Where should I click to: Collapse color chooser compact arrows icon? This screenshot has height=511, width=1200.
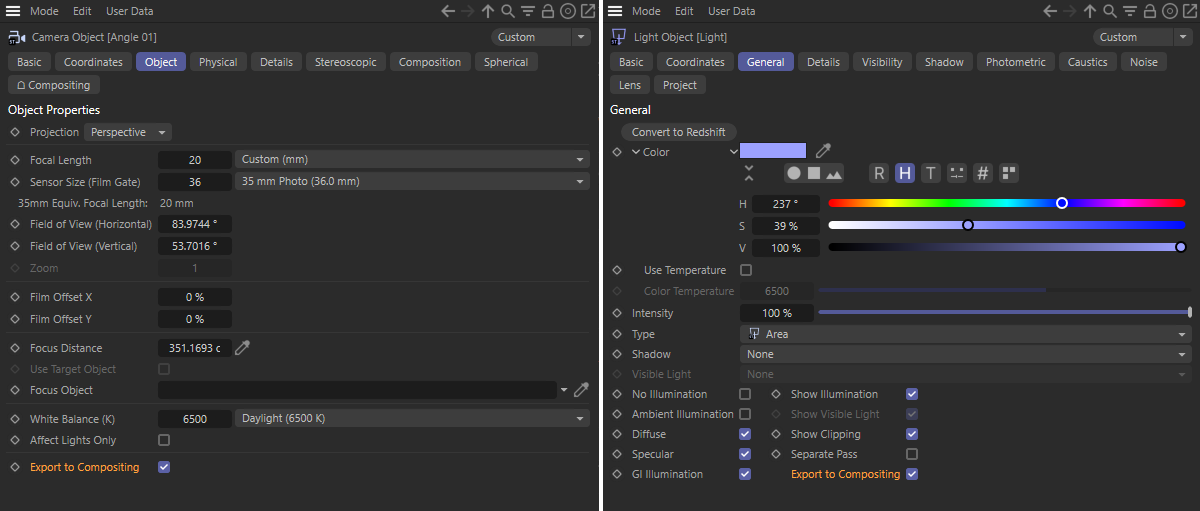pyautogui.click(x=749, y=173)
